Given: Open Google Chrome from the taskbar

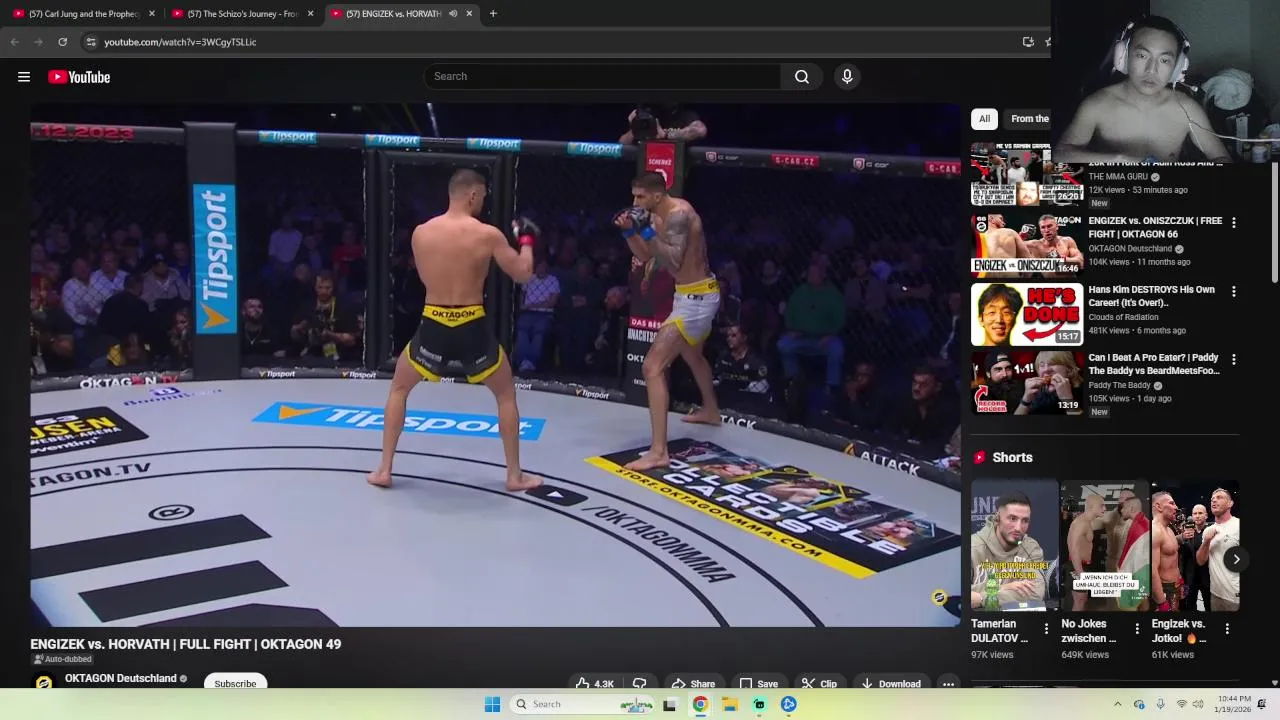Looking at the screenshot, I should pos(700,704).
